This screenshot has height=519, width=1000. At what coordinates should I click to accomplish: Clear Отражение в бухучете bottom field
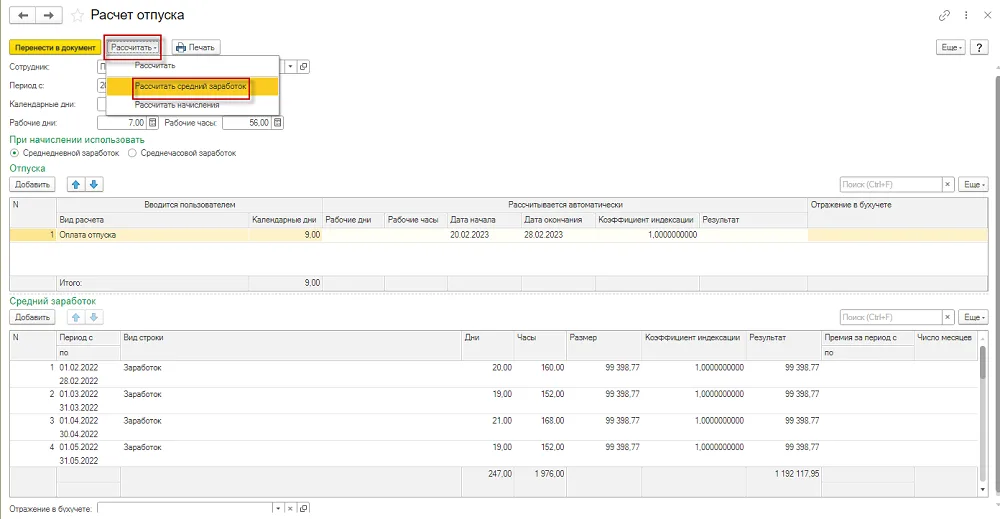coord(290,509)
